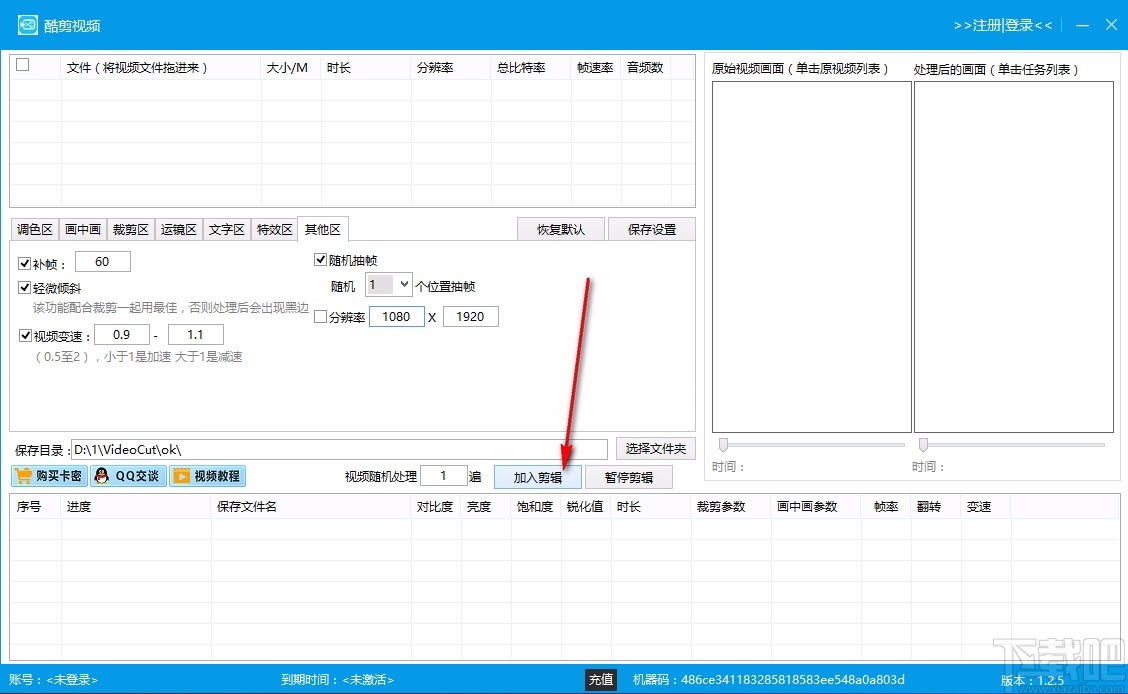Viewport: 1128px width, 694px height.
Task: Click the 画中画参数 column header
Action: pos(817,506)
